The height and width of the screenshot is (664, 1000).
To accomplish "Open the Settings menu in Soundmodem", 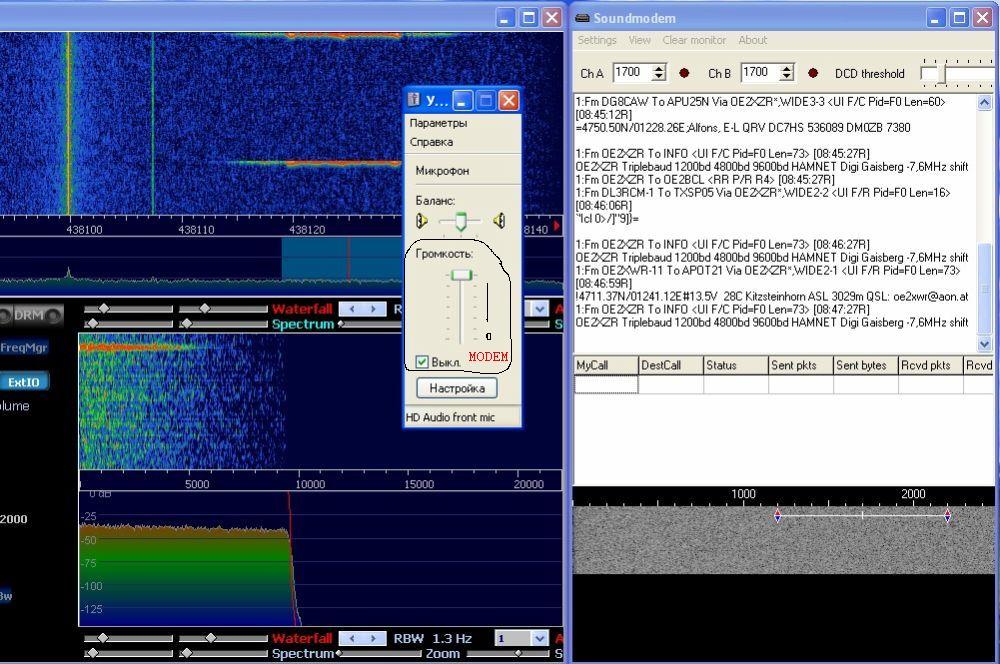I will [597, 40].
